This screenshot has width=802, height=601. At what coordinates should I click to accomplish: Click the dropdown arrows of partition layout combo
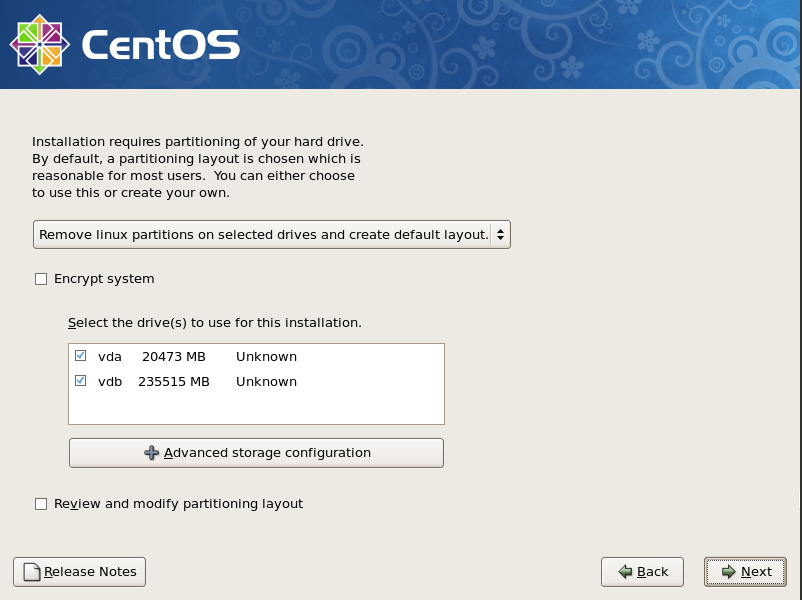pos(500,235)
